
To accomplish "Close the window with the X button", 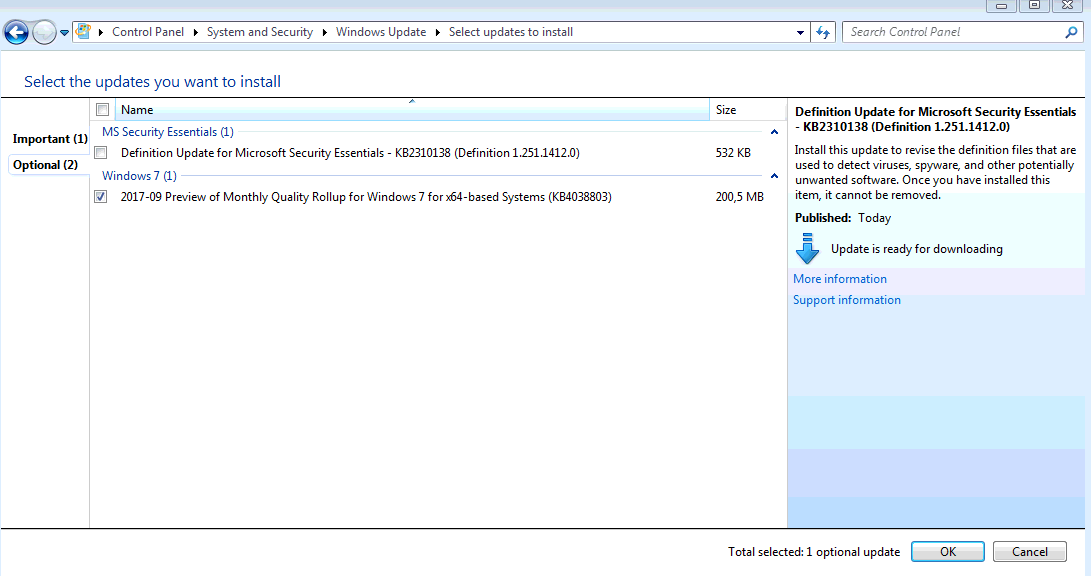I will pos(1067,6).
